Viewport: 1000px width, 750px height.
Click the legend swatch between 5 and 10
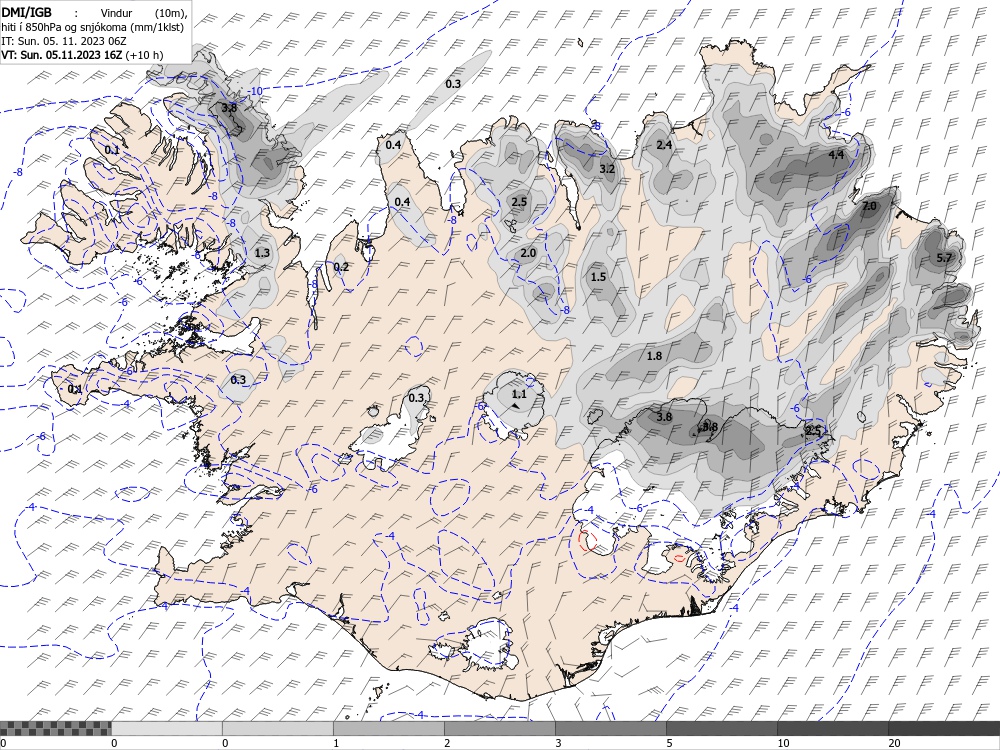point(721,728)
